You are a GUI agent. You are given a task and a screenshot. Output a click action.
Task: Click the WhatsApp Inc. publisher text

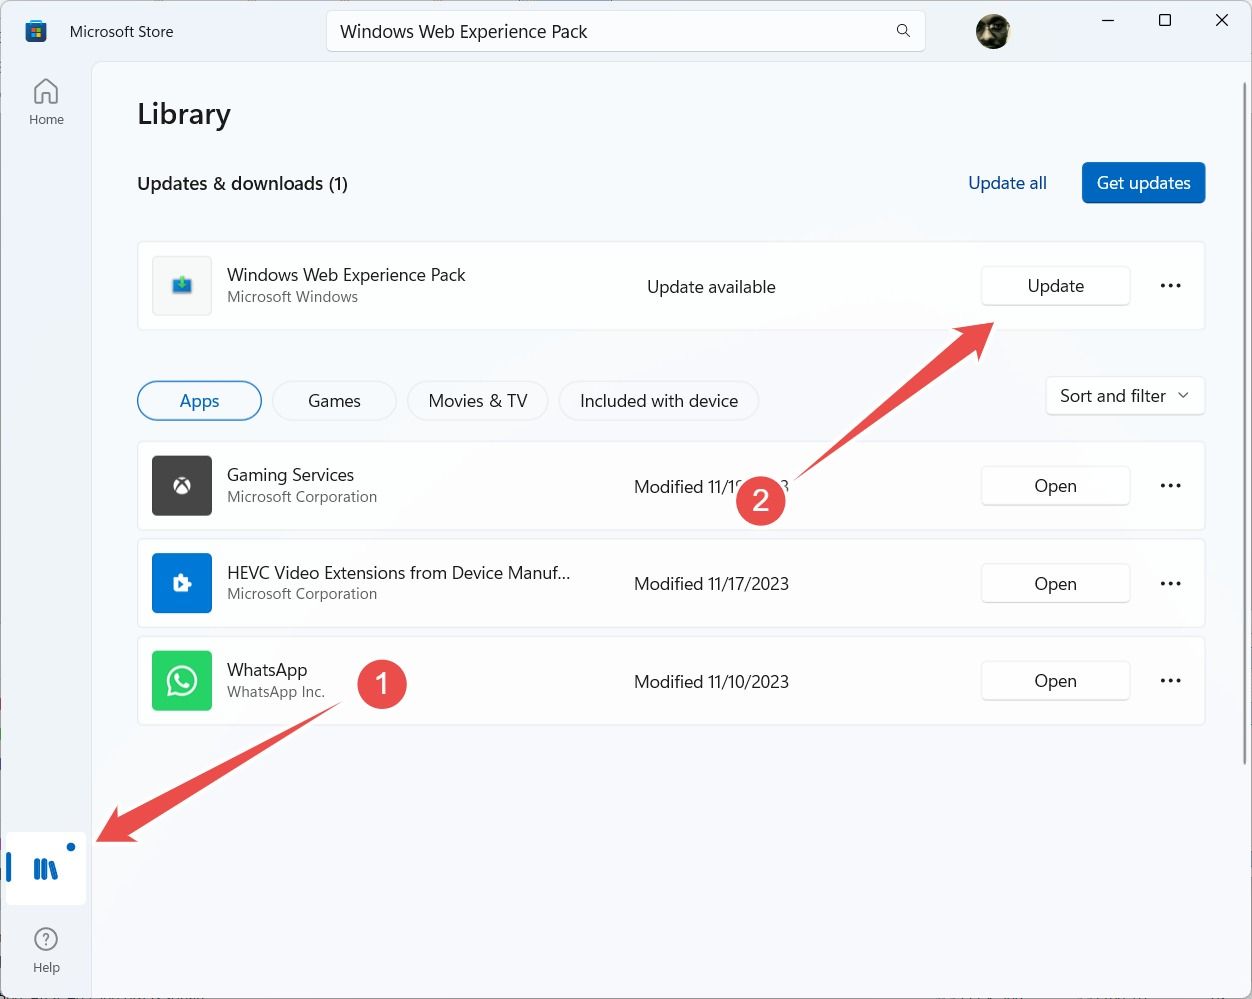point(276,692)
